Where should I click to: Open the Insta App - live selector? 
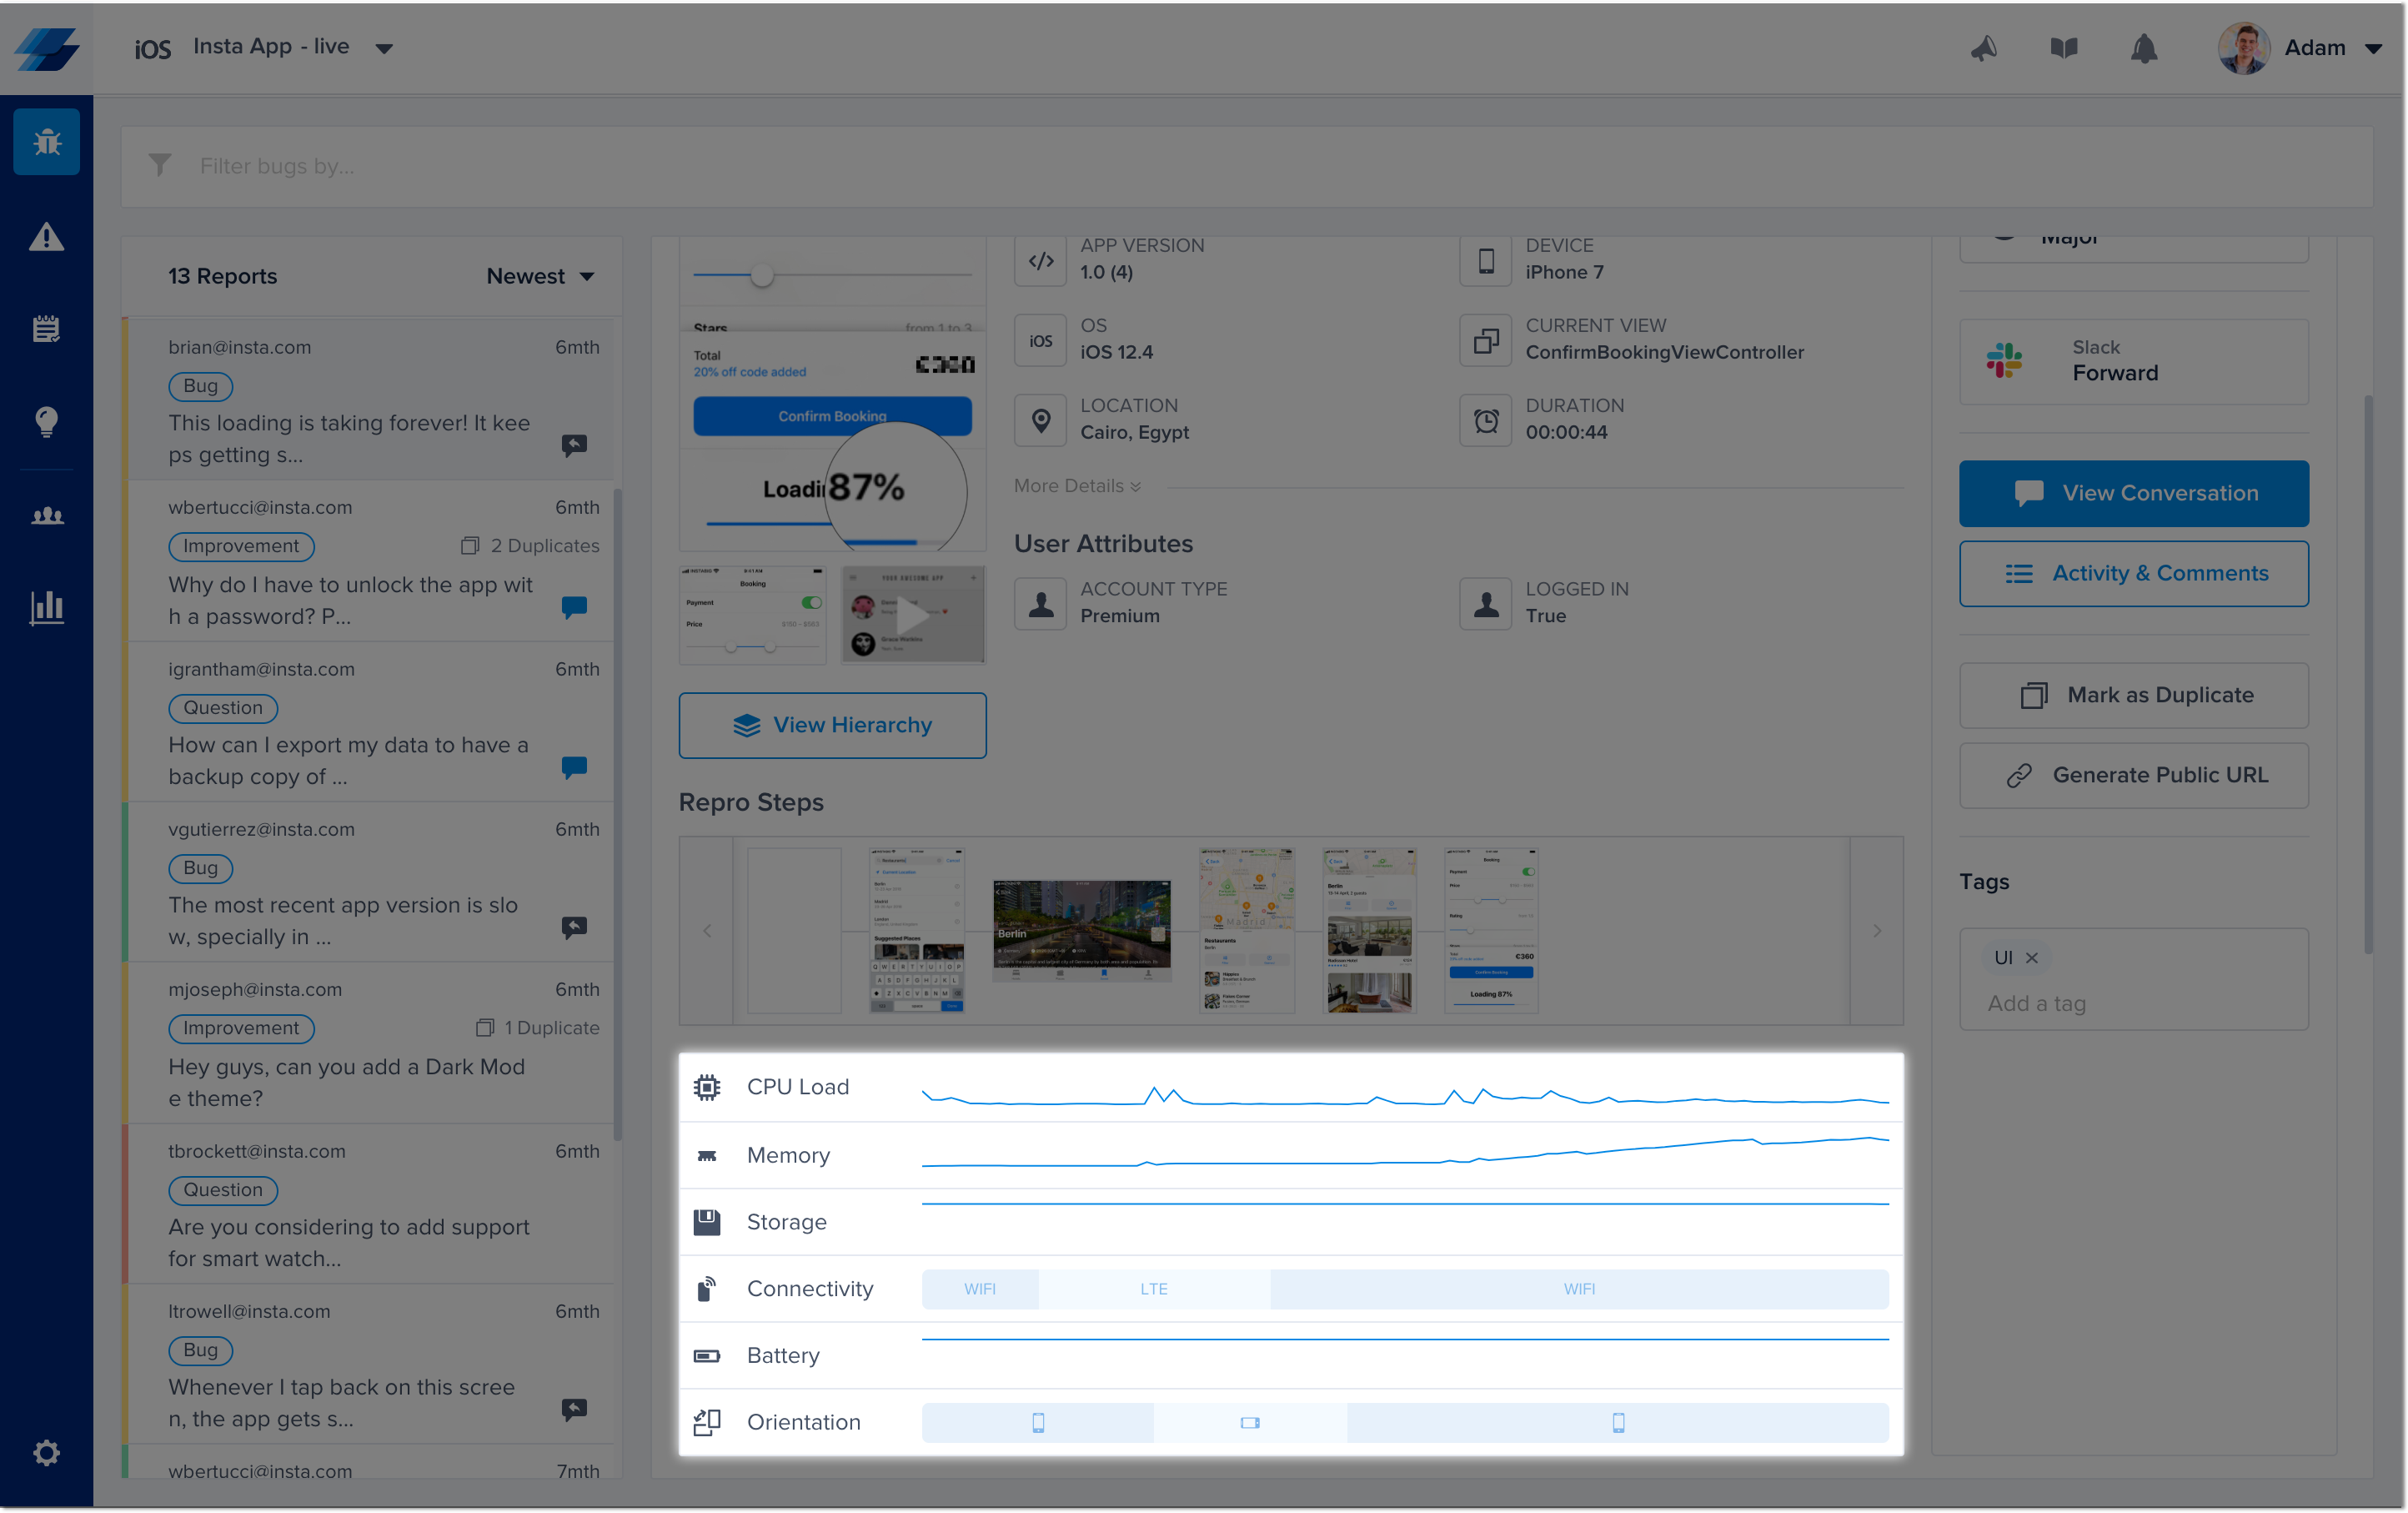tap(270, 47)
